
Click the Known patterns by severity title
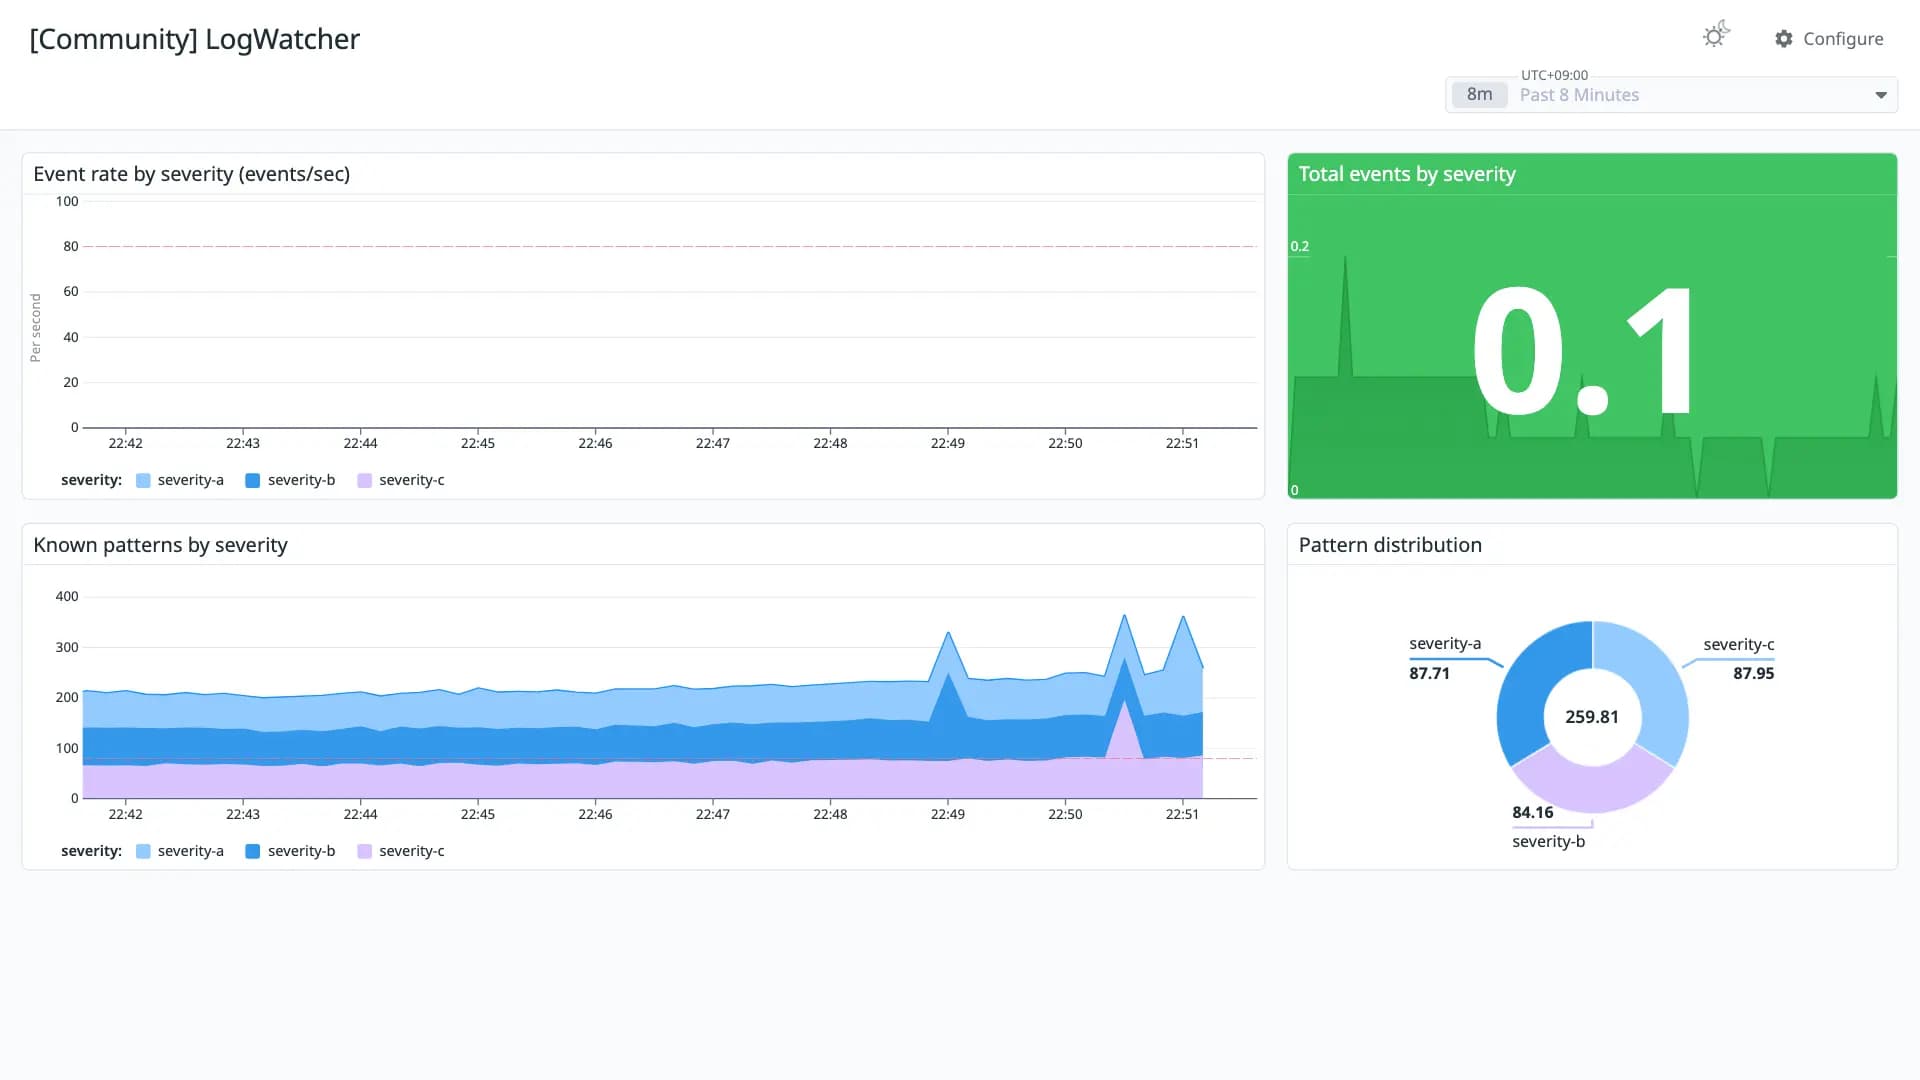[160, 545]
